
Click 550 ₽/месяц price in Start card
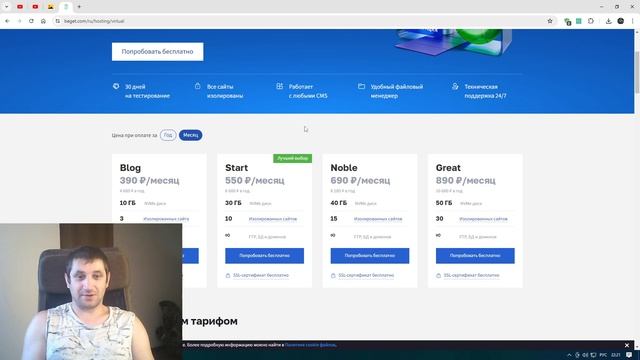coord(255,180)
